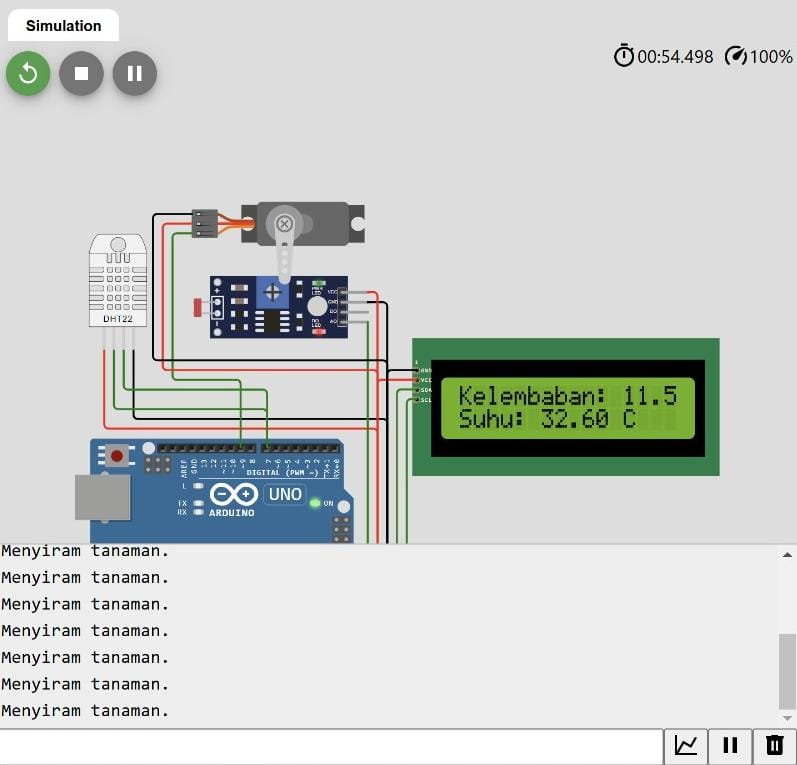Screen dimensions: 797x765
Task: Click the serial monitor scroll-down arrow
Action: [x=787, y=718]
